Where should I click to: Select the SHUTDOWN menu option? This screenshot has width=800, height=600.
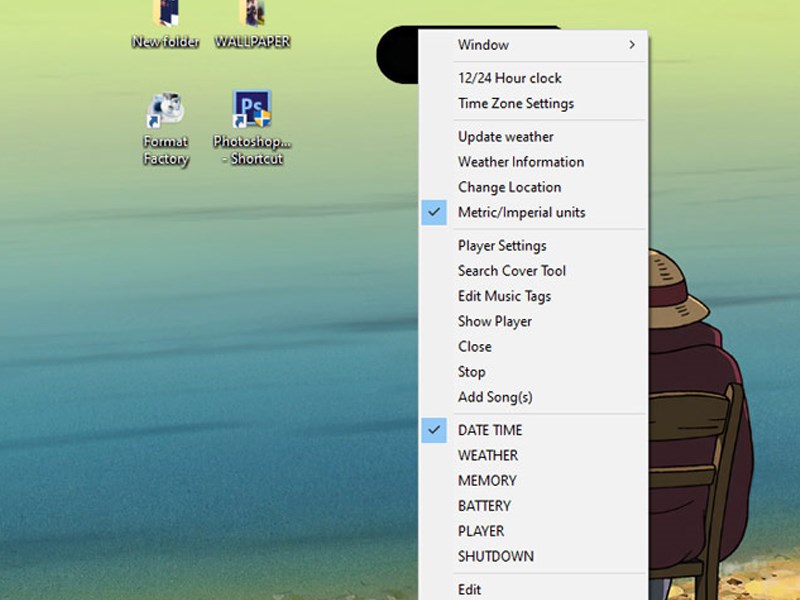click(495, 556)
